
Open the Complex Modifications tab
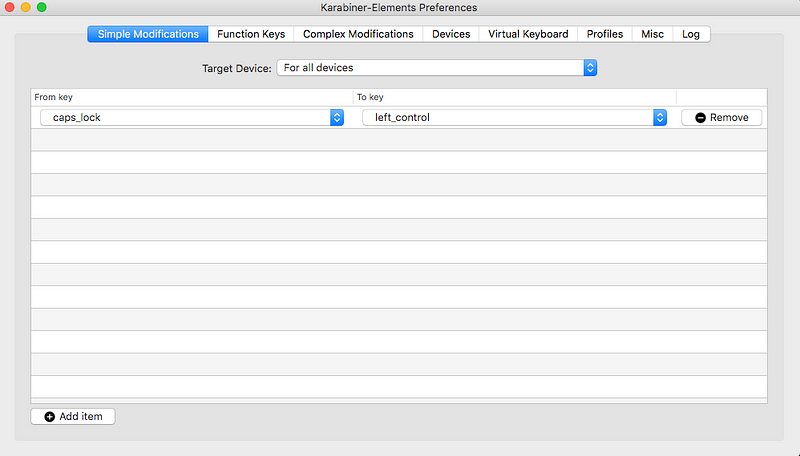tap(358, 34)
